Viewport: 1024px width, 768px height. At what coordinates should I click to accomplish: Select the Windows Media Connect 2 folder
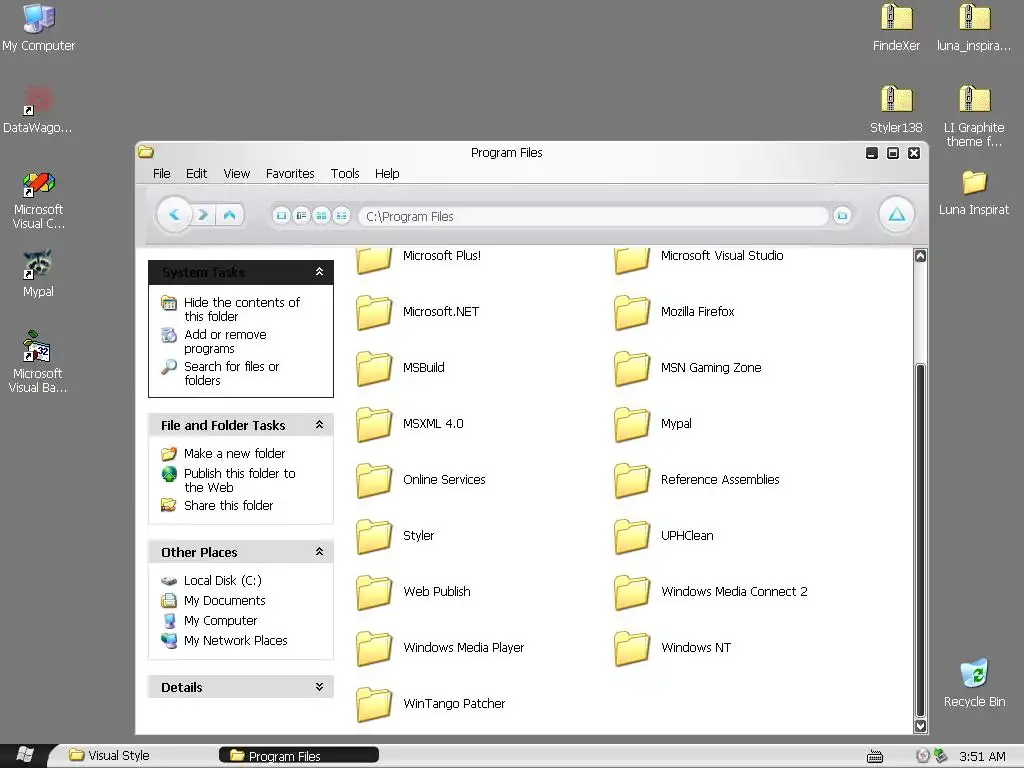(711, 592)
